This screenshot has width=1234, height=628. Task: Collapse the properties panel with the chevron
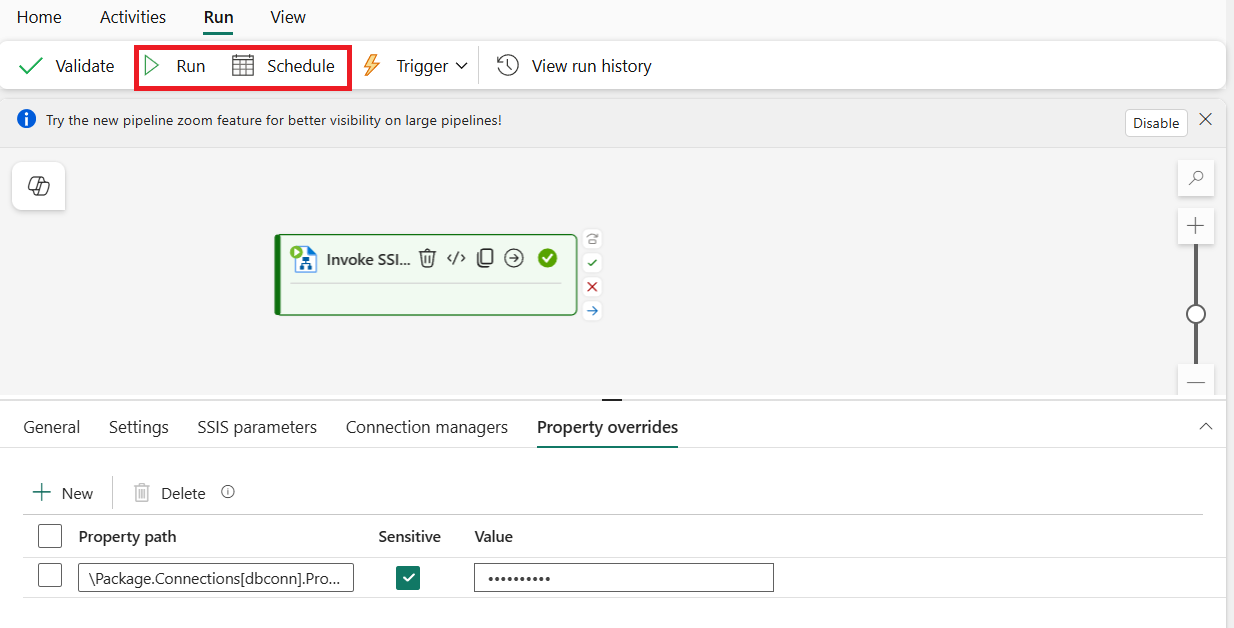1205,425
